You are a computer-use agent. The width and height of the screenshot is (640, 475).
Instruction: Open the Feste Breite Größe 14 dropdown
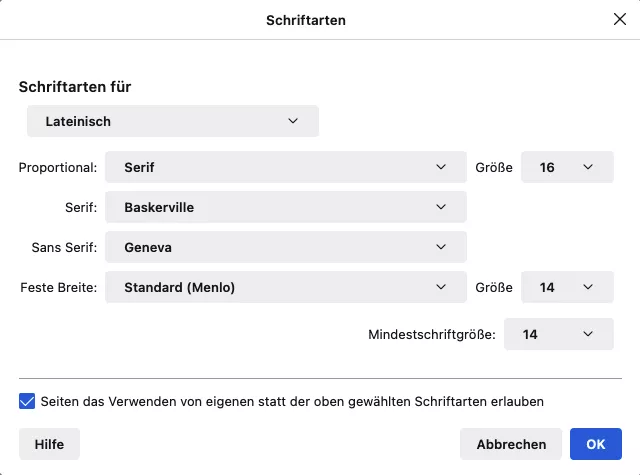567,287
